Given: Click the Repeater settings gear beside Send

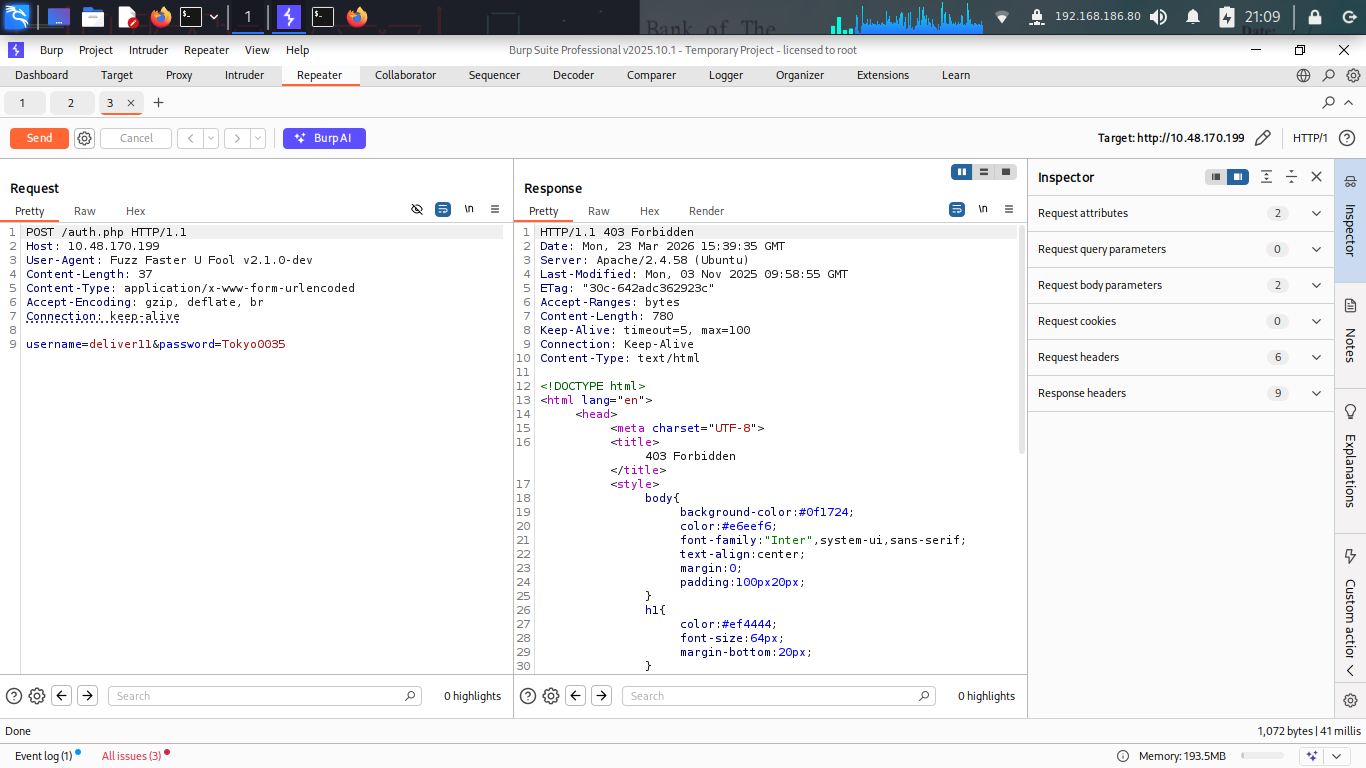Looking at the screenshot, I should pos(85,139).
